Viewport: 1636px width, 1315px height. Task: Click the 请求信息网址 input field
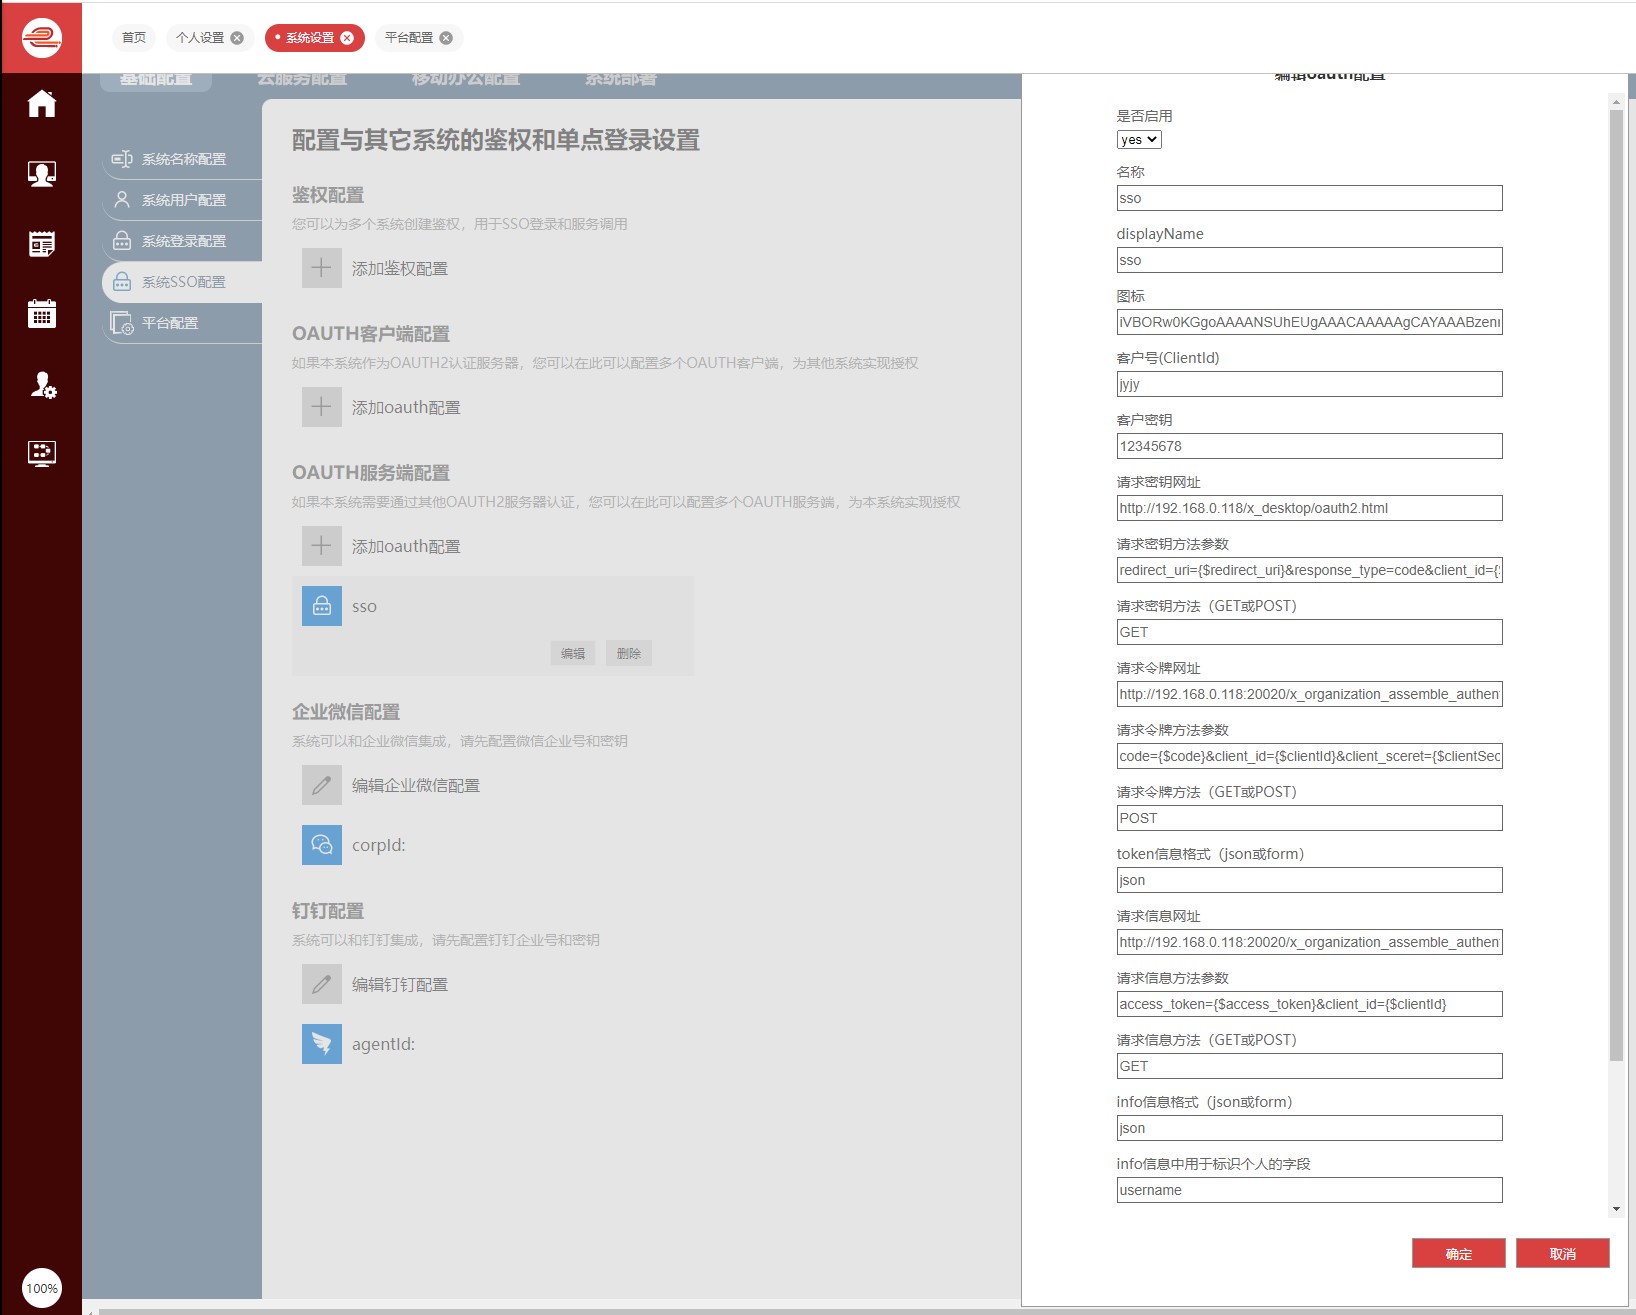1309,942
